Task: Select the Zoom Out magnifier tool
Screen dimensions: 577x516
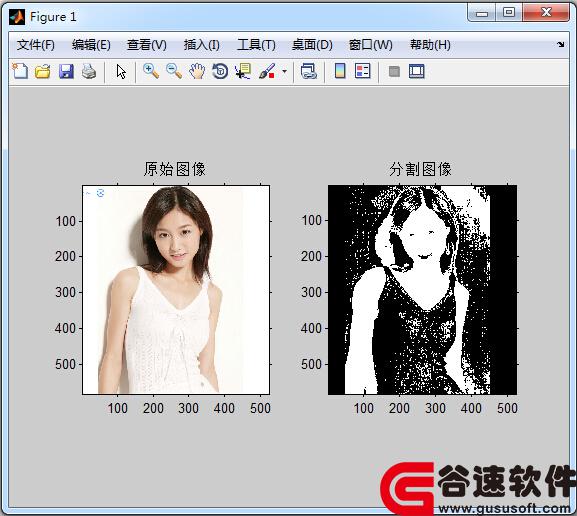Action: click(174, 71)
